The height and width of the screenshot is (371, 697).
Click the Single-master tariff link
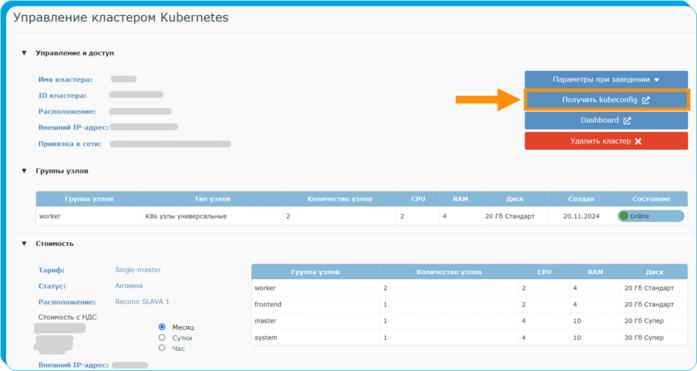click(138, 270)
